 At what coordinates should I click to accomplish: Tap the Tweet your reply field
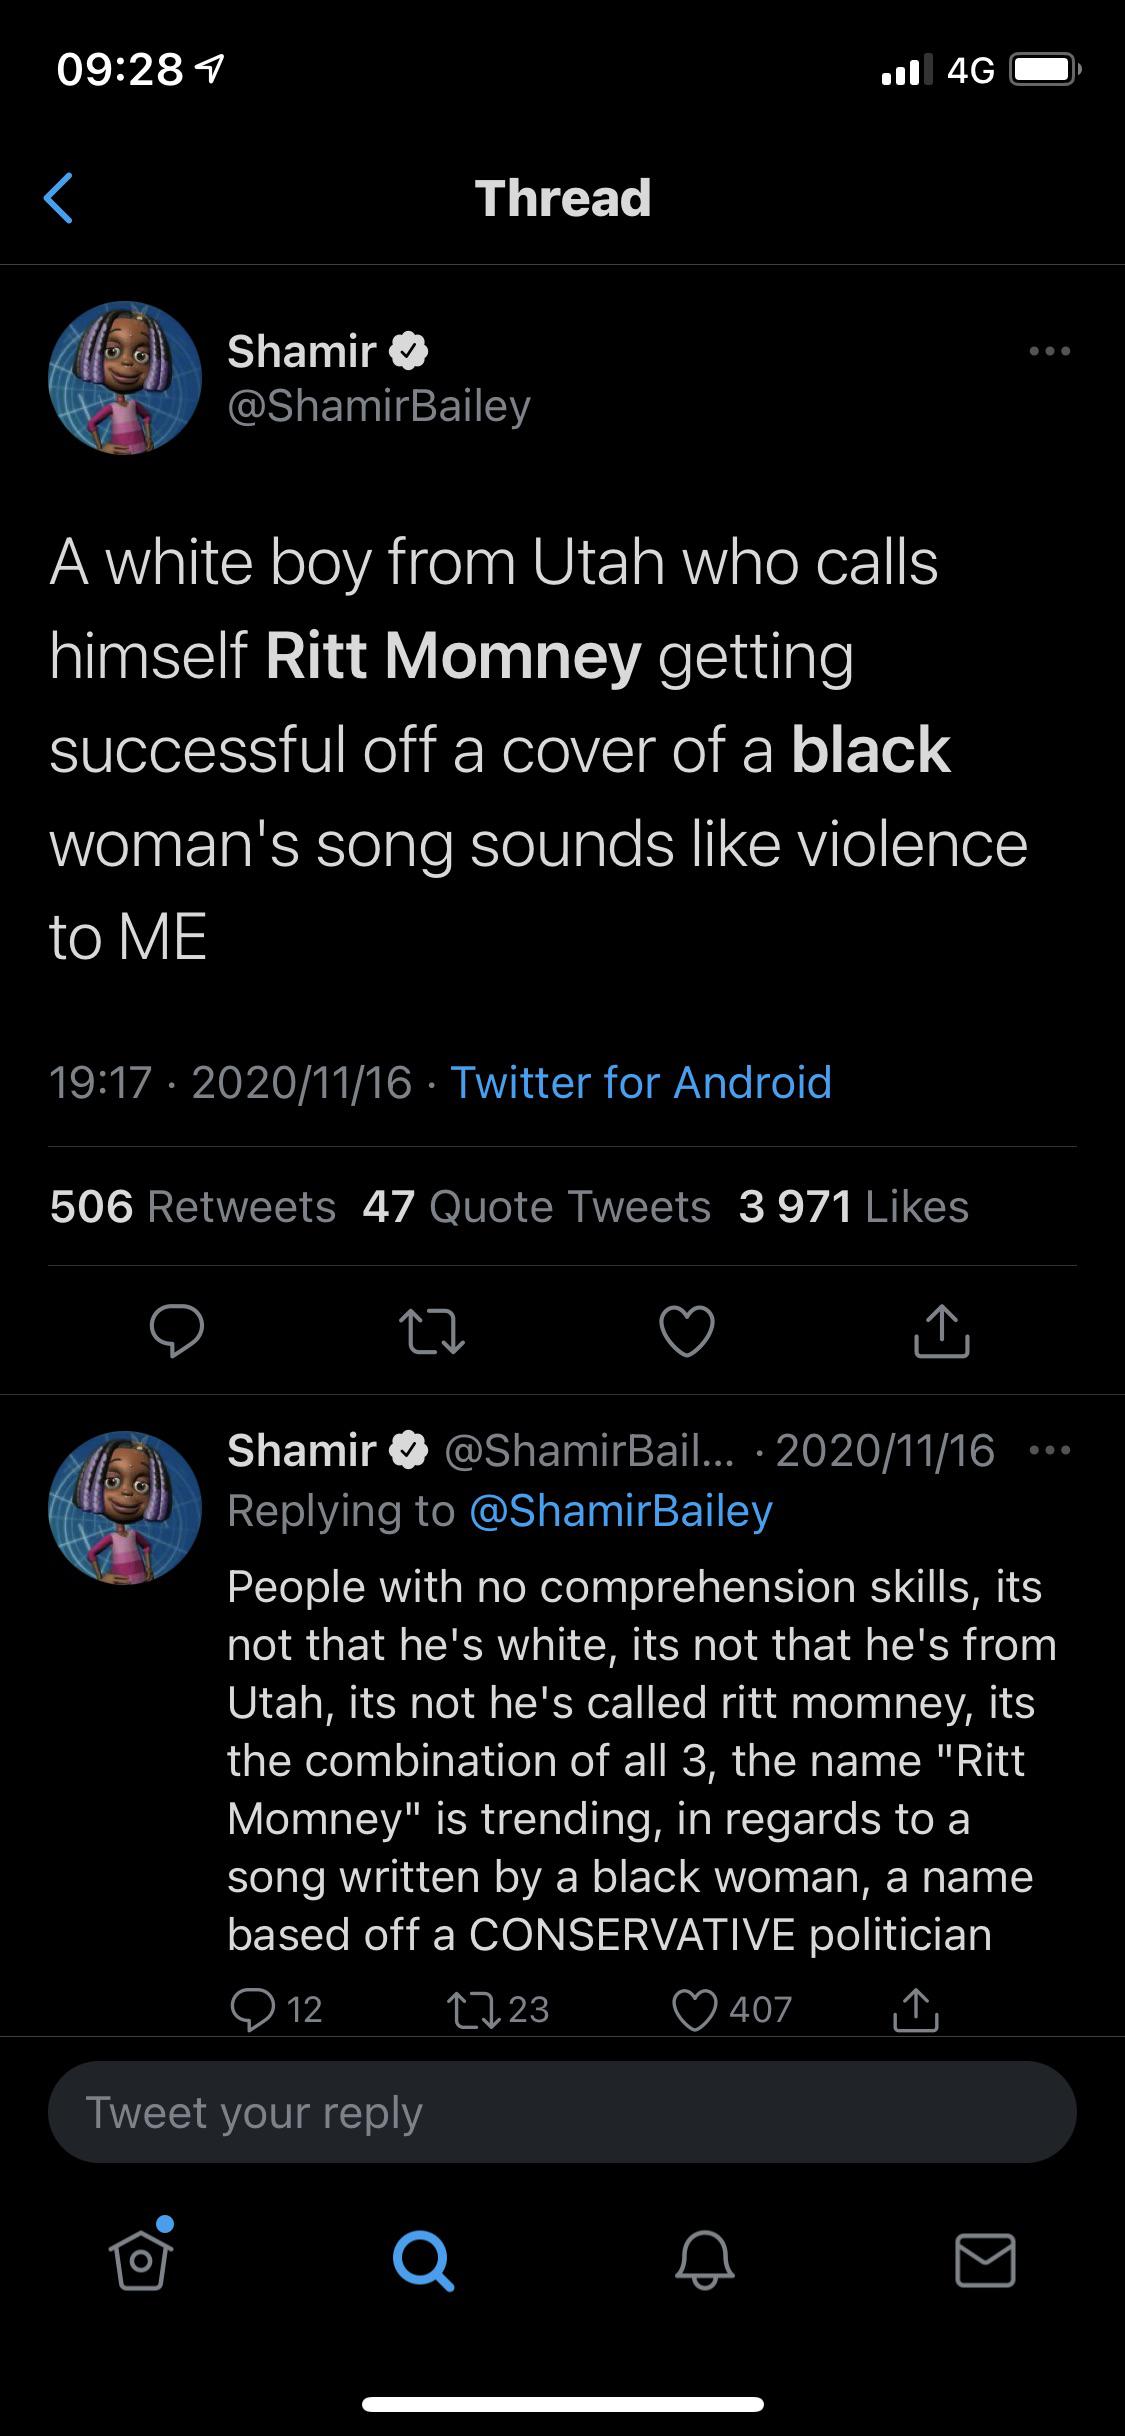coord(562,2112)
